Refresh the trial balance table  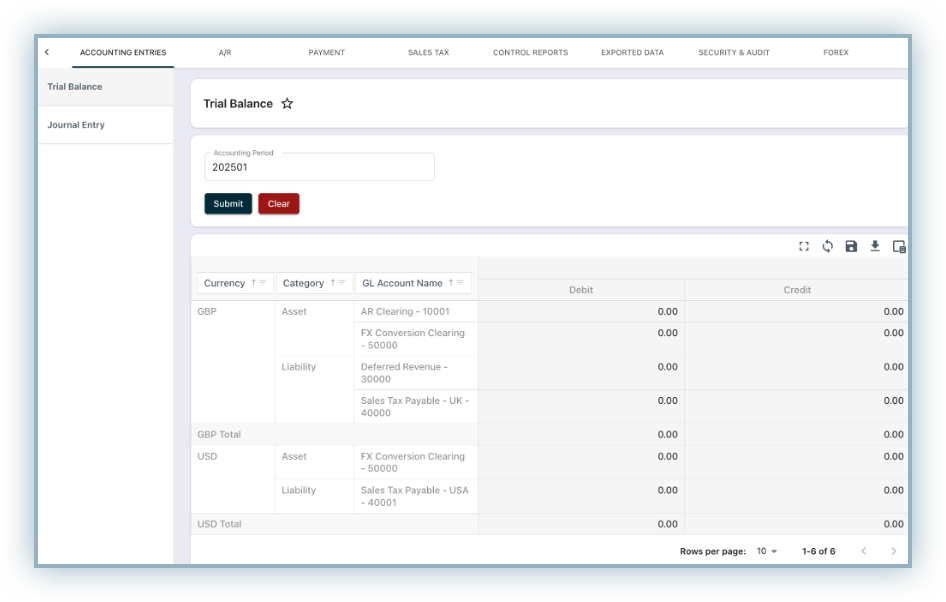[828, 246]
